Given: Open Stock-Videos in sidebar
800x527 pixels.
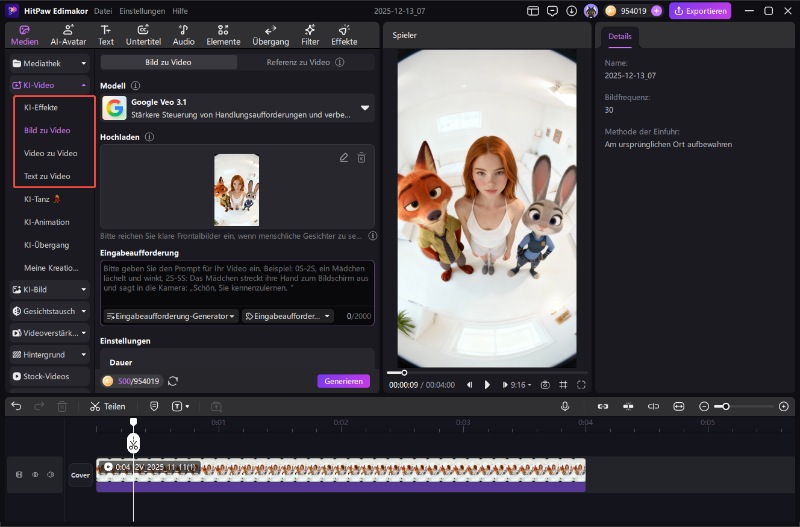Looking at the screenshot, I should coord(50,377).
